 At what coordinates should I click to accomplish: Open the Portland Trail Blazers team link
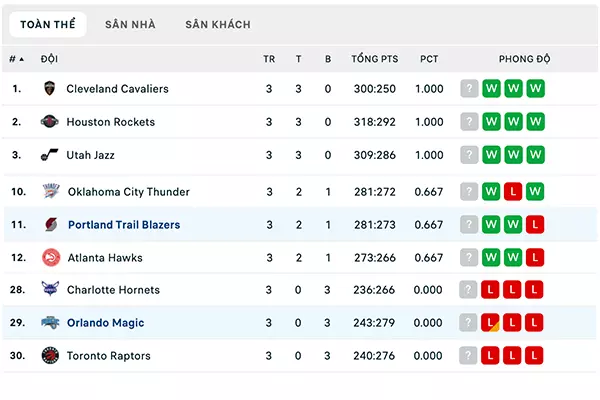point(124,225)
